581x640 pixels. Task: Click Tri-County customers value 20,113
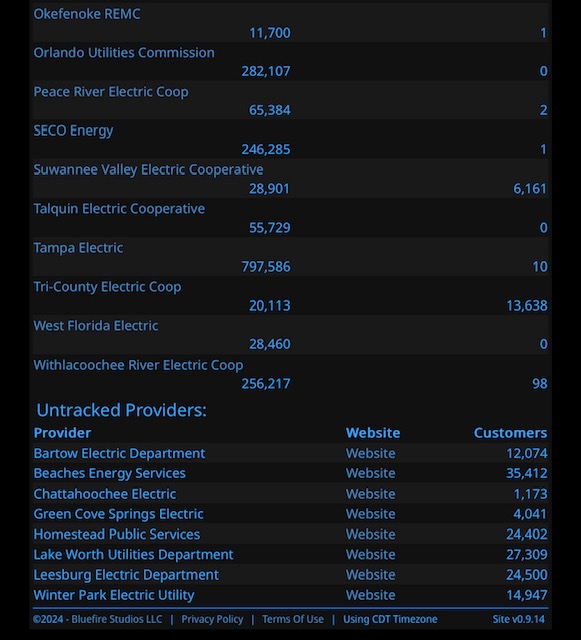click(x=269, y=306)
